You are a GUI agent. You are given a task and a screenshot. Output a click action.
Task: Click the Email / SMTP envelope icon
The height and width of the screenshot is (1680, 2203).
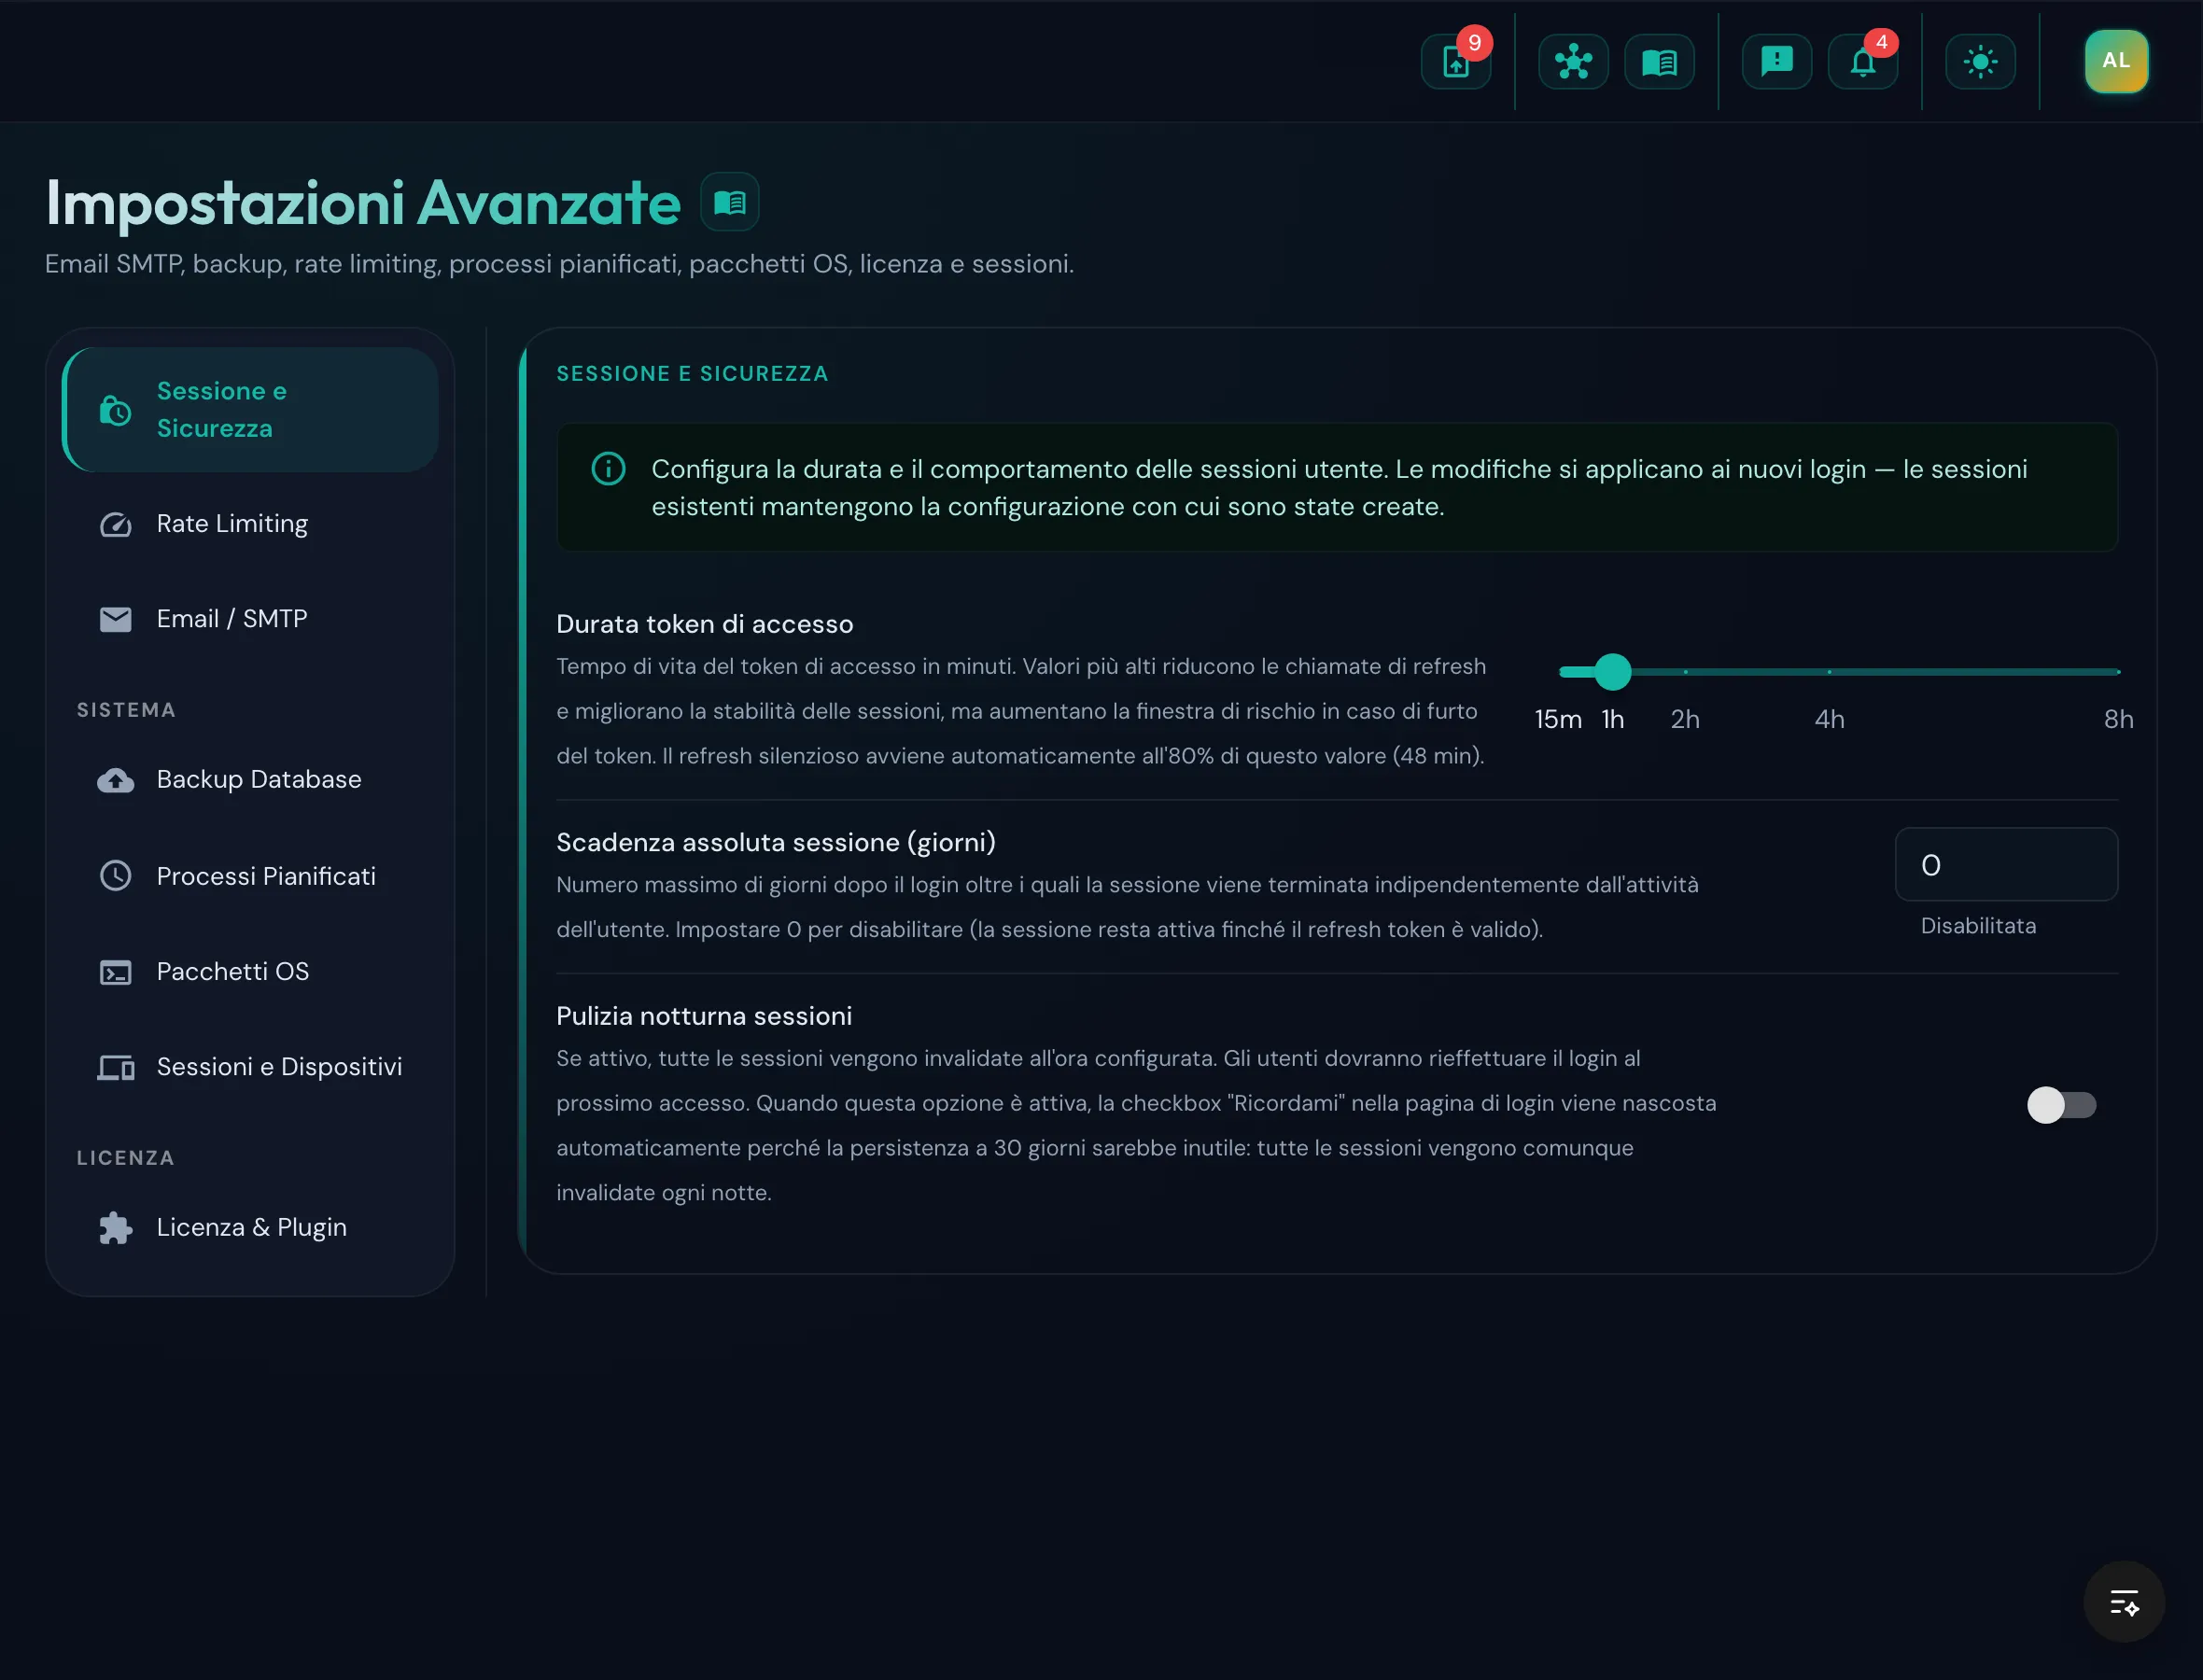pos(116,619)
